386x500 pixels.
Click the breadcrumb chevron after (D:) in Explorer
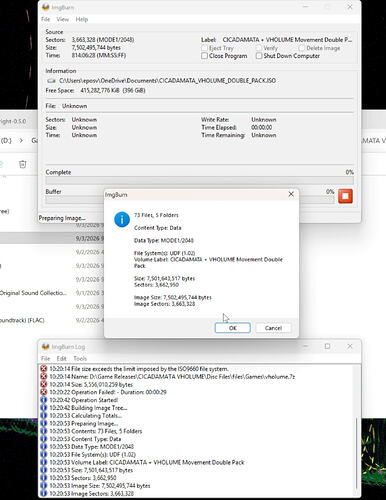click(x=21, y=141)
